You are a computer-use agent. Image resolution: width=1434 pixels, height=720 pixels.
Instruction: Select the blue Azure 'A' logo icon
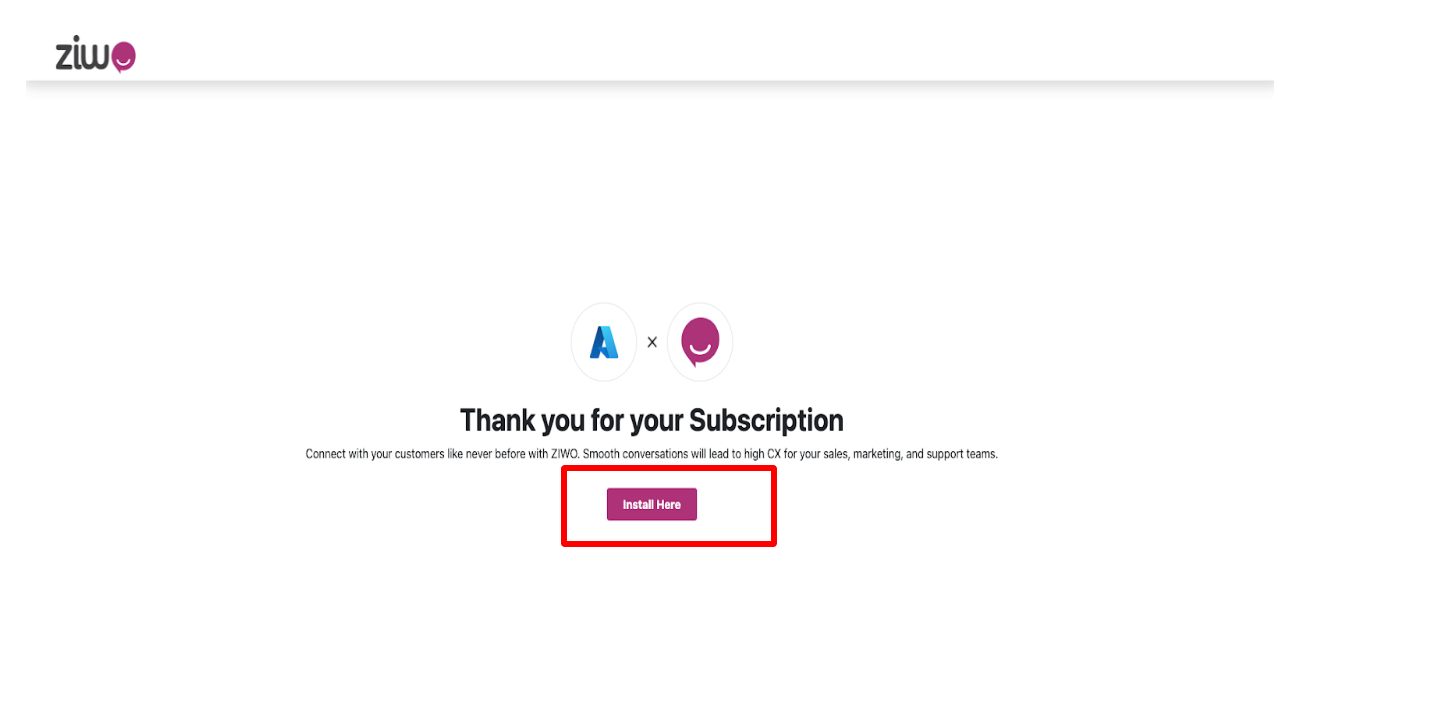point(604,342)
